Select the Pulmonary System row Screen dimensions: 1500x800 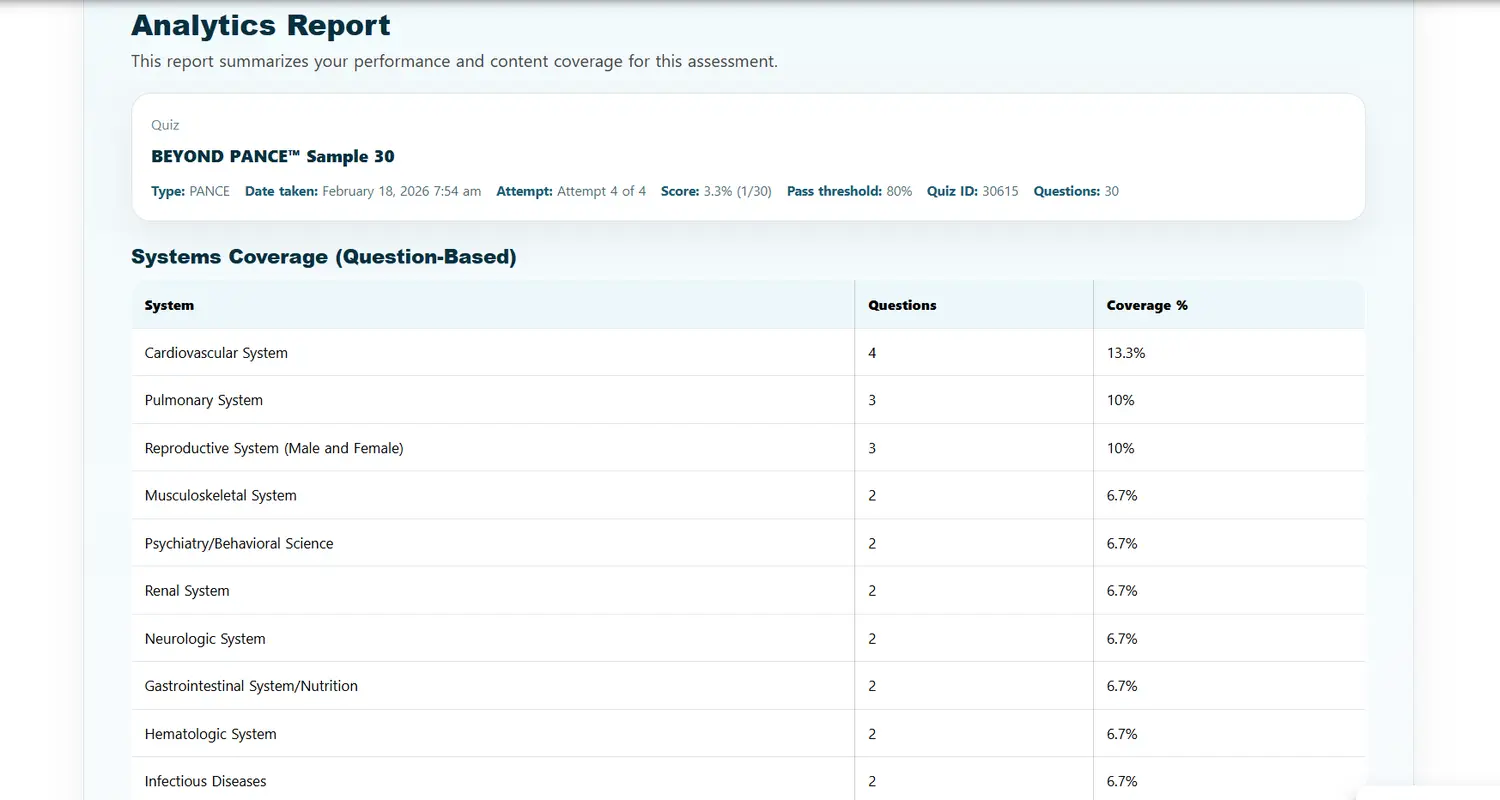click(x=203, y=399)
